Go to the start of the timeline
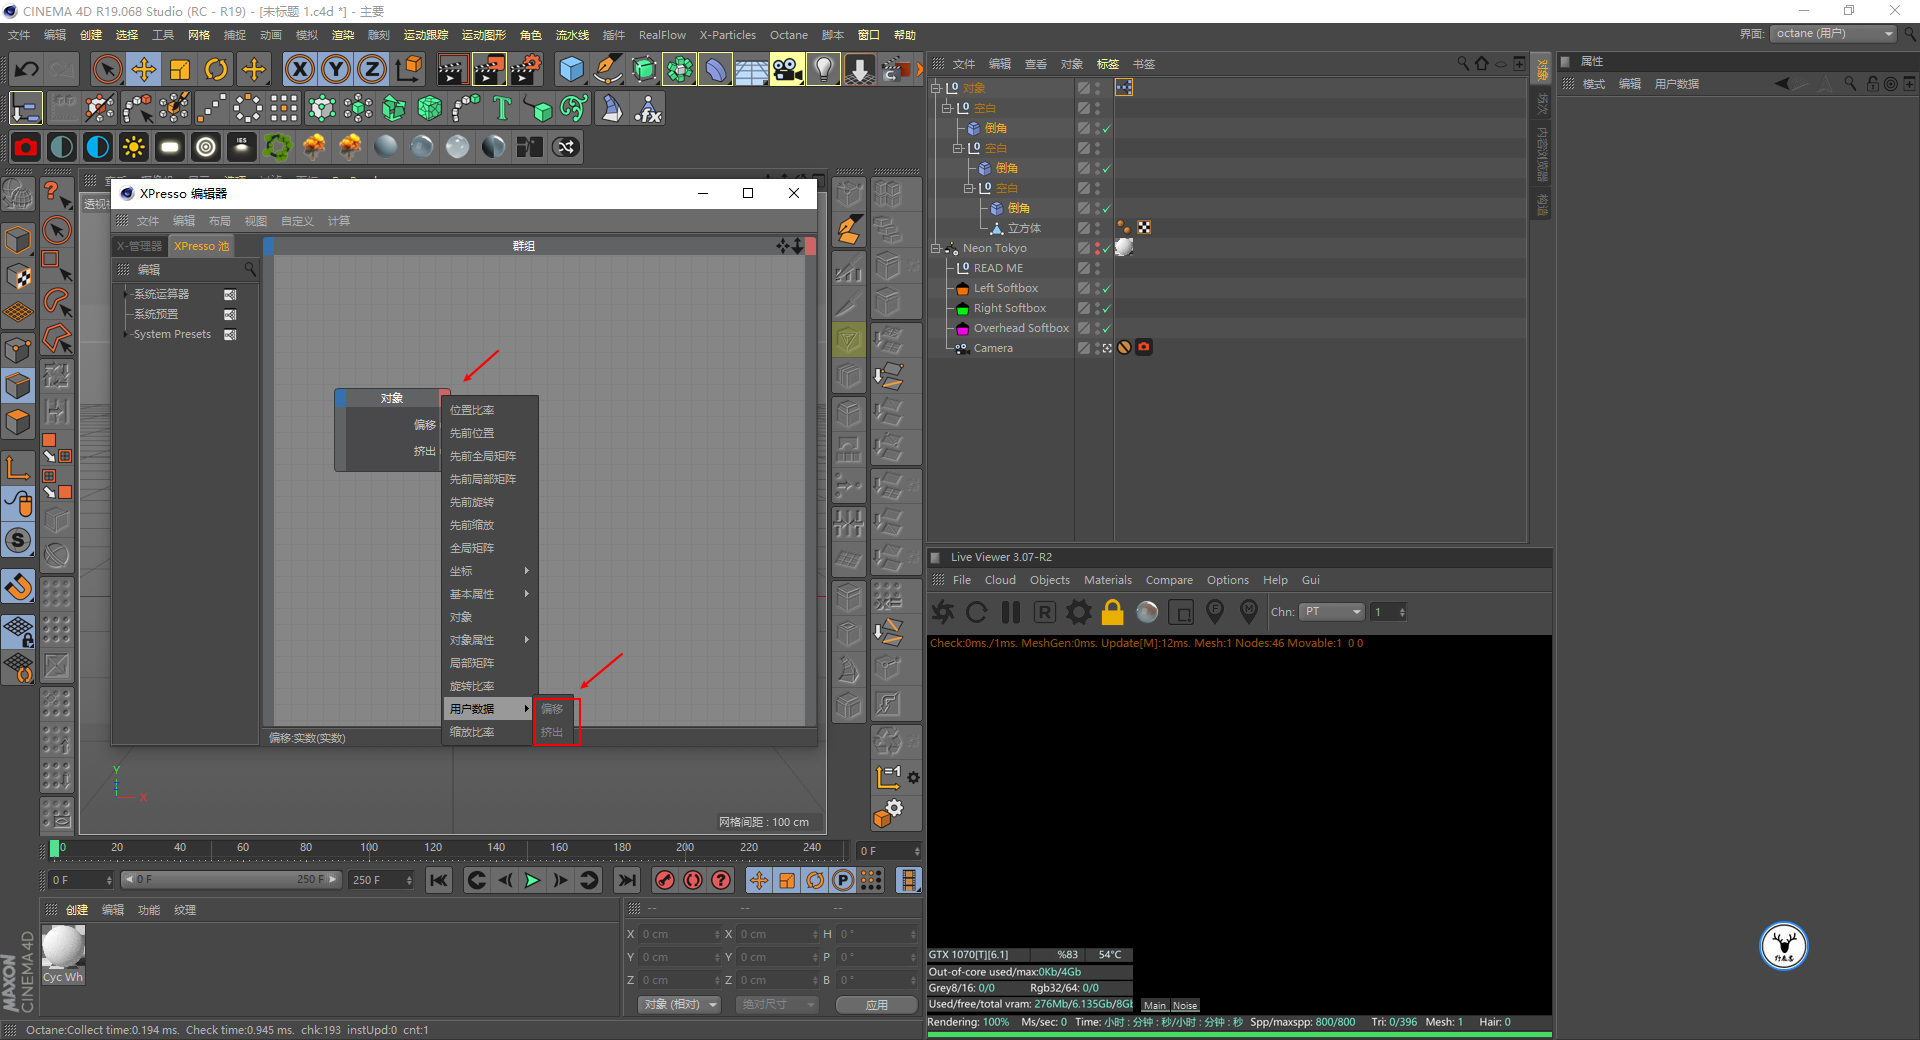The width and height of the screenshot is (1920, 1040). click(x=438, y=880)
